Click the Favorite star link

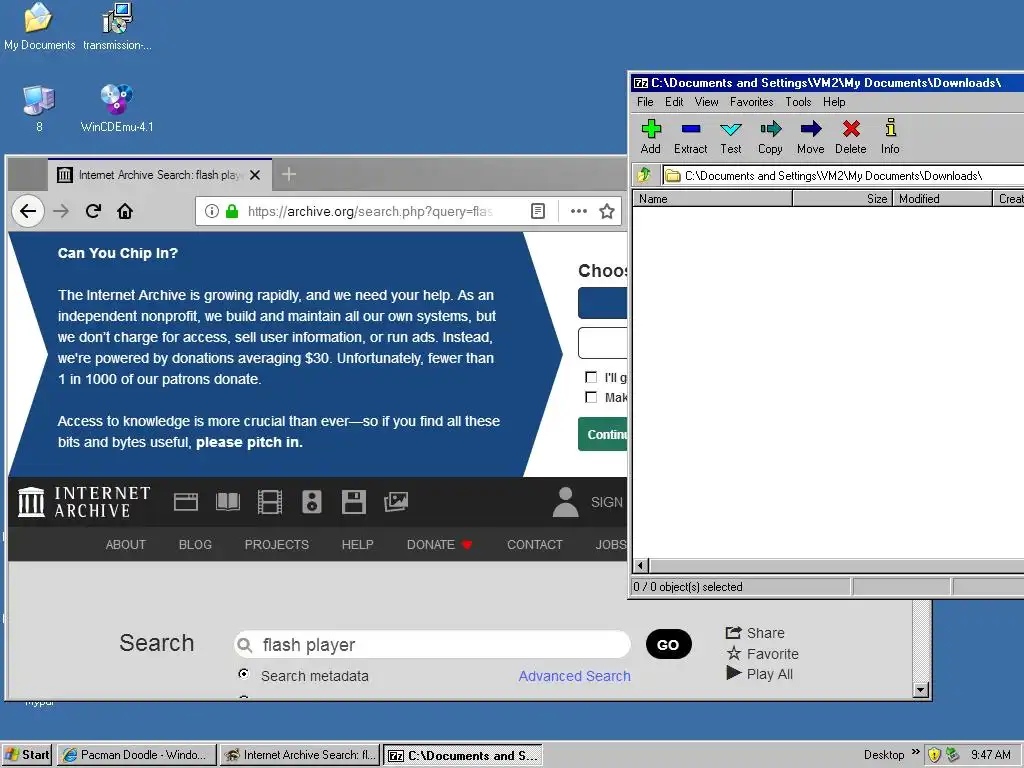pos(762,654)
